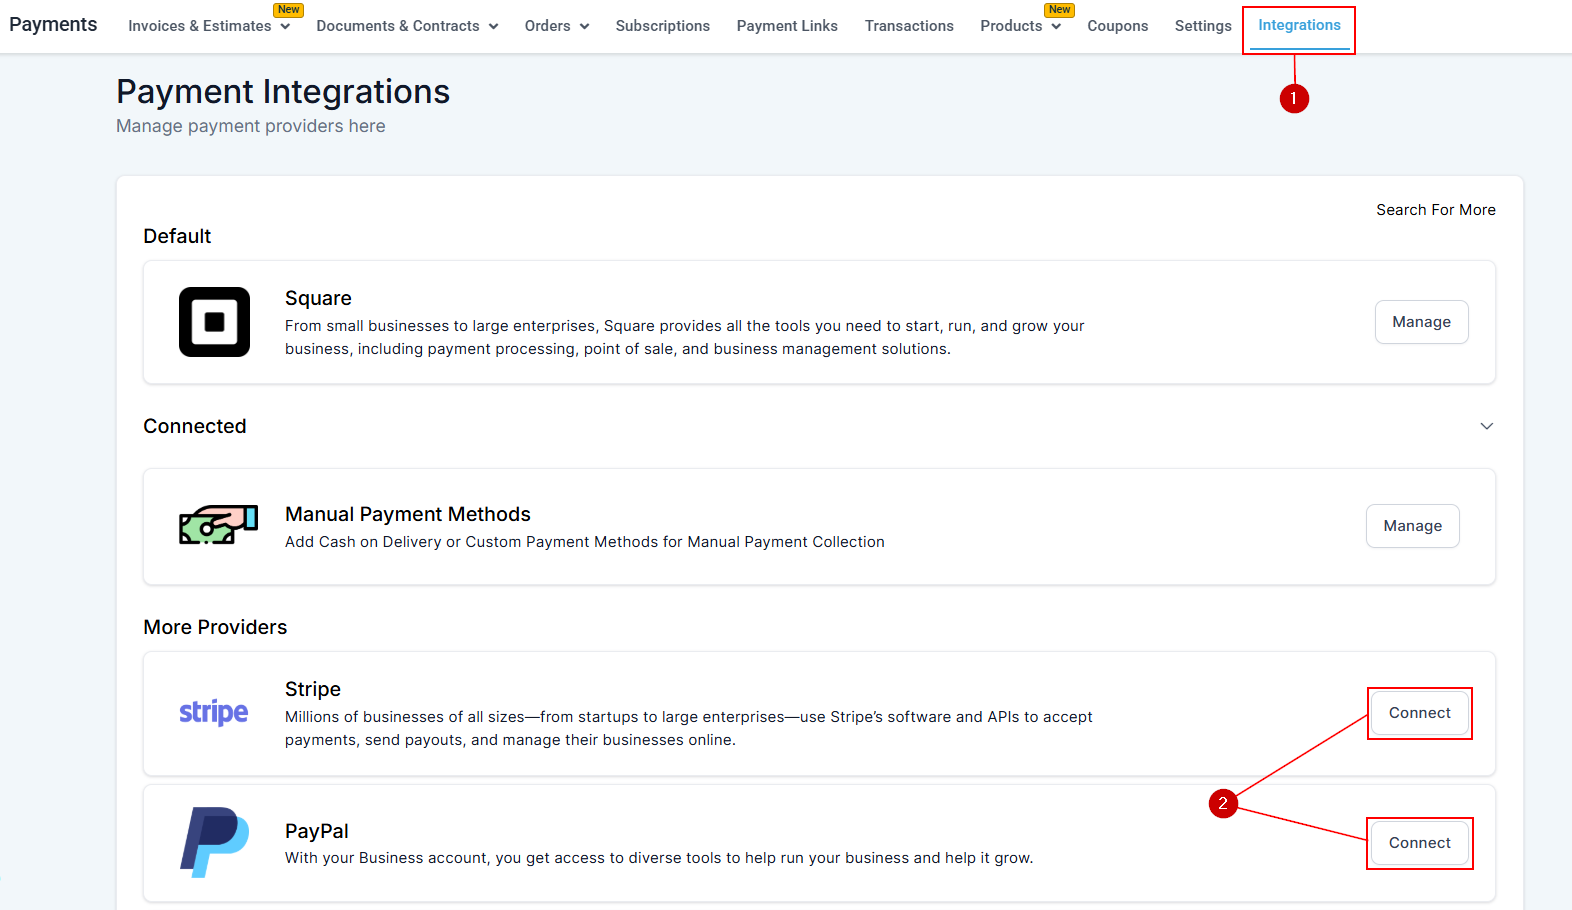The image size is (1572, 910).
Task: Click the Search For More link
Action: [x=1436, y=210]
